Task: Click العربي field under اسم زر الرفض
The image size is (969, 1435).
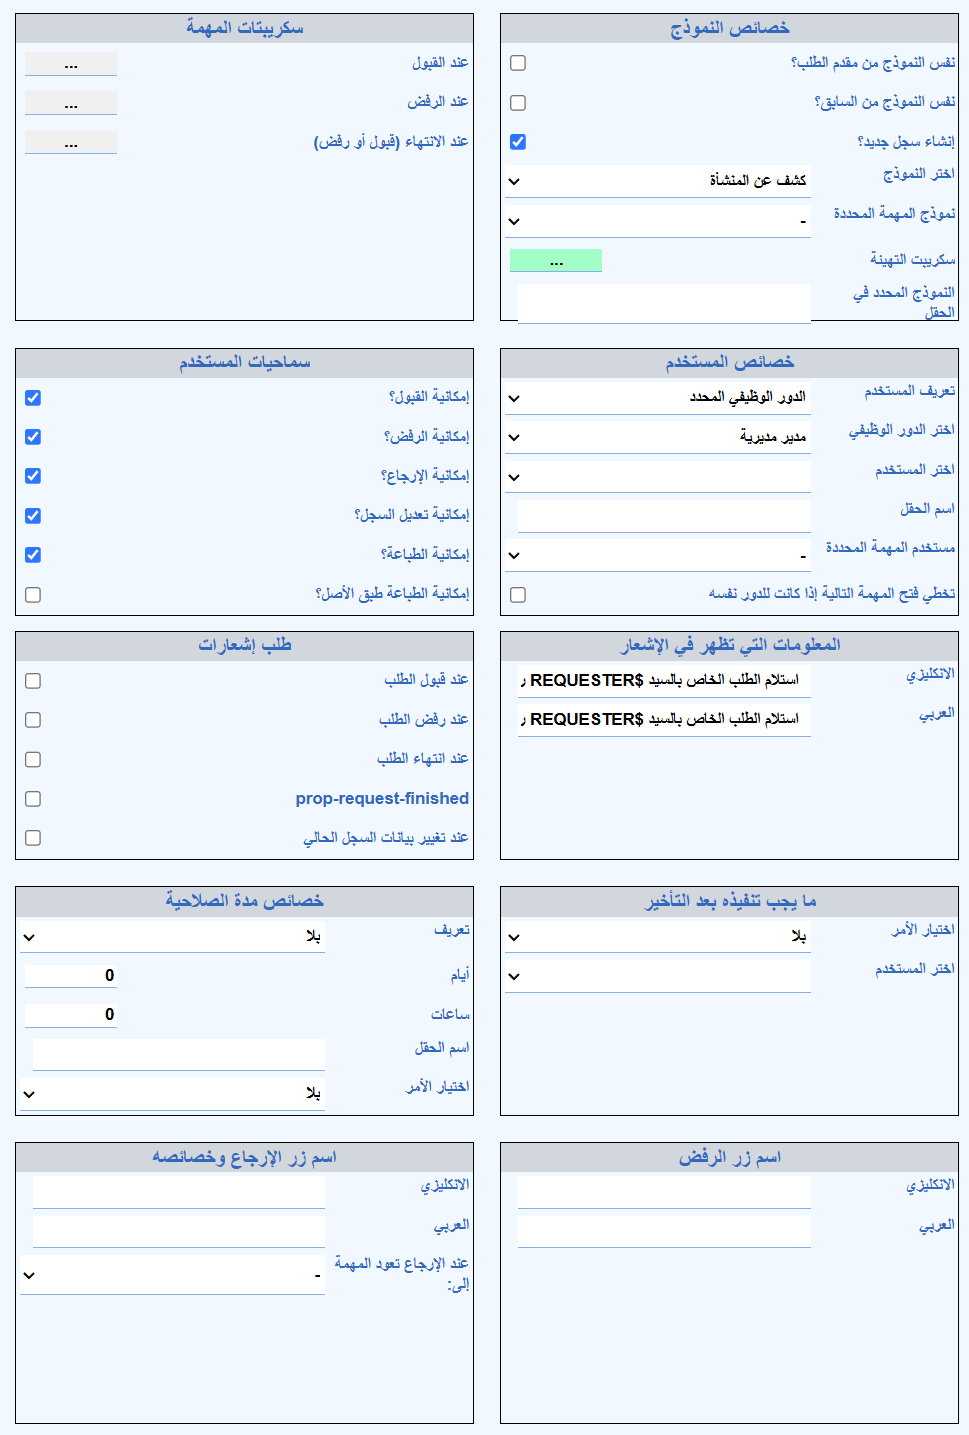Action: (x=664, y=1232)
